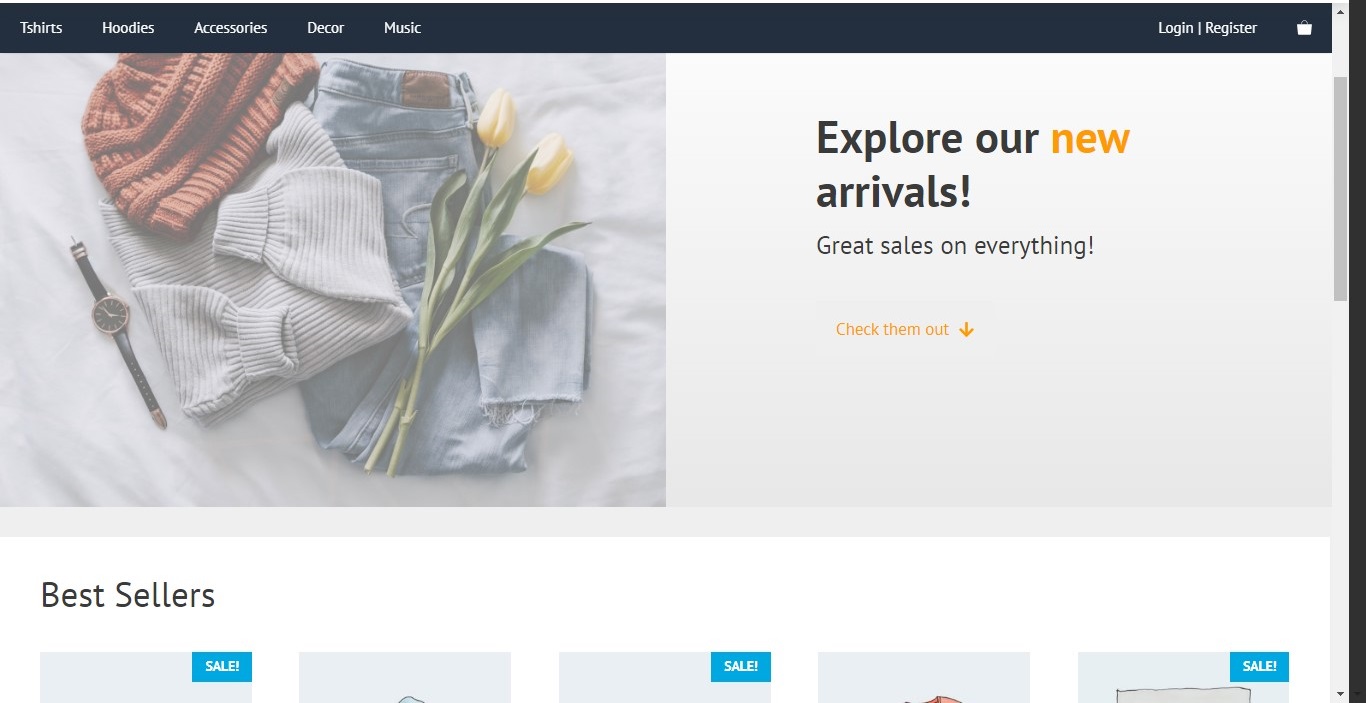Click the Best Sellers heading

128,595
